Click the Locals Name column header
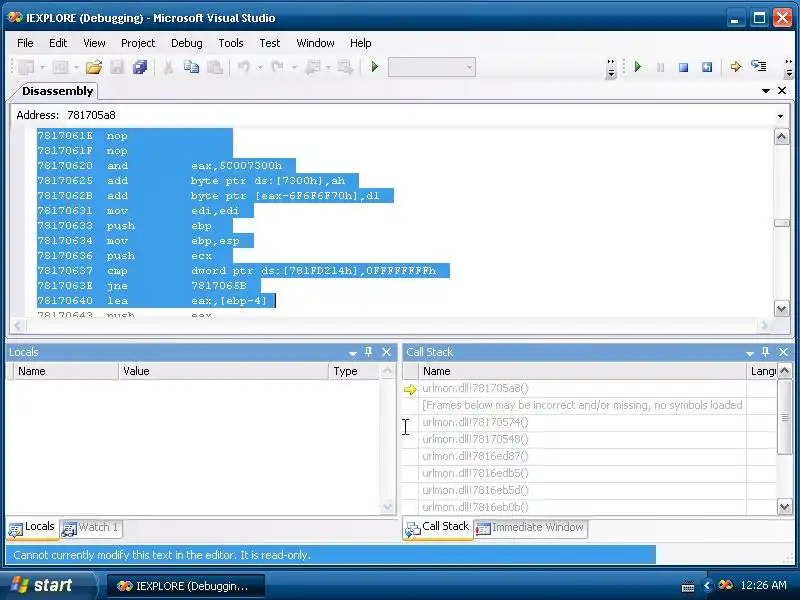Screen dimensions: 800x600 [66, 371]
